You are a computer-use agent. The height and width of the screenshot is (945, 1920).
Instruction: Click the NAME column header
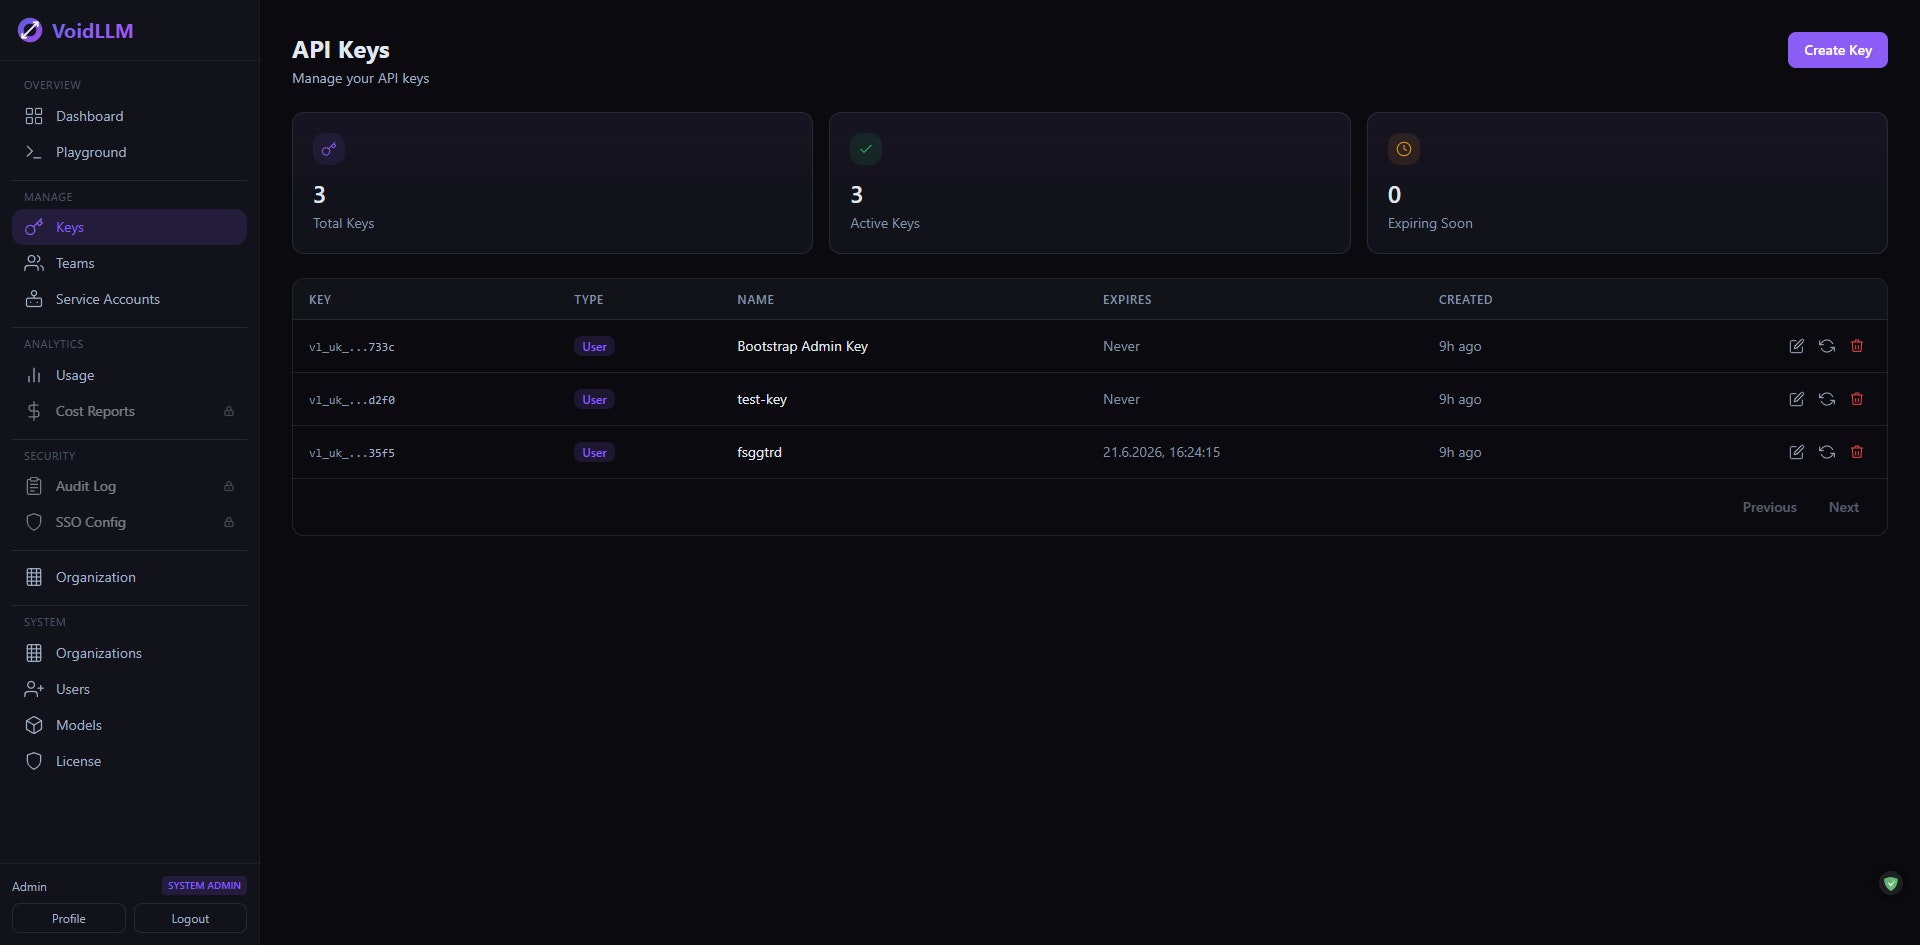pyautogui.click(x=755, y=299)
